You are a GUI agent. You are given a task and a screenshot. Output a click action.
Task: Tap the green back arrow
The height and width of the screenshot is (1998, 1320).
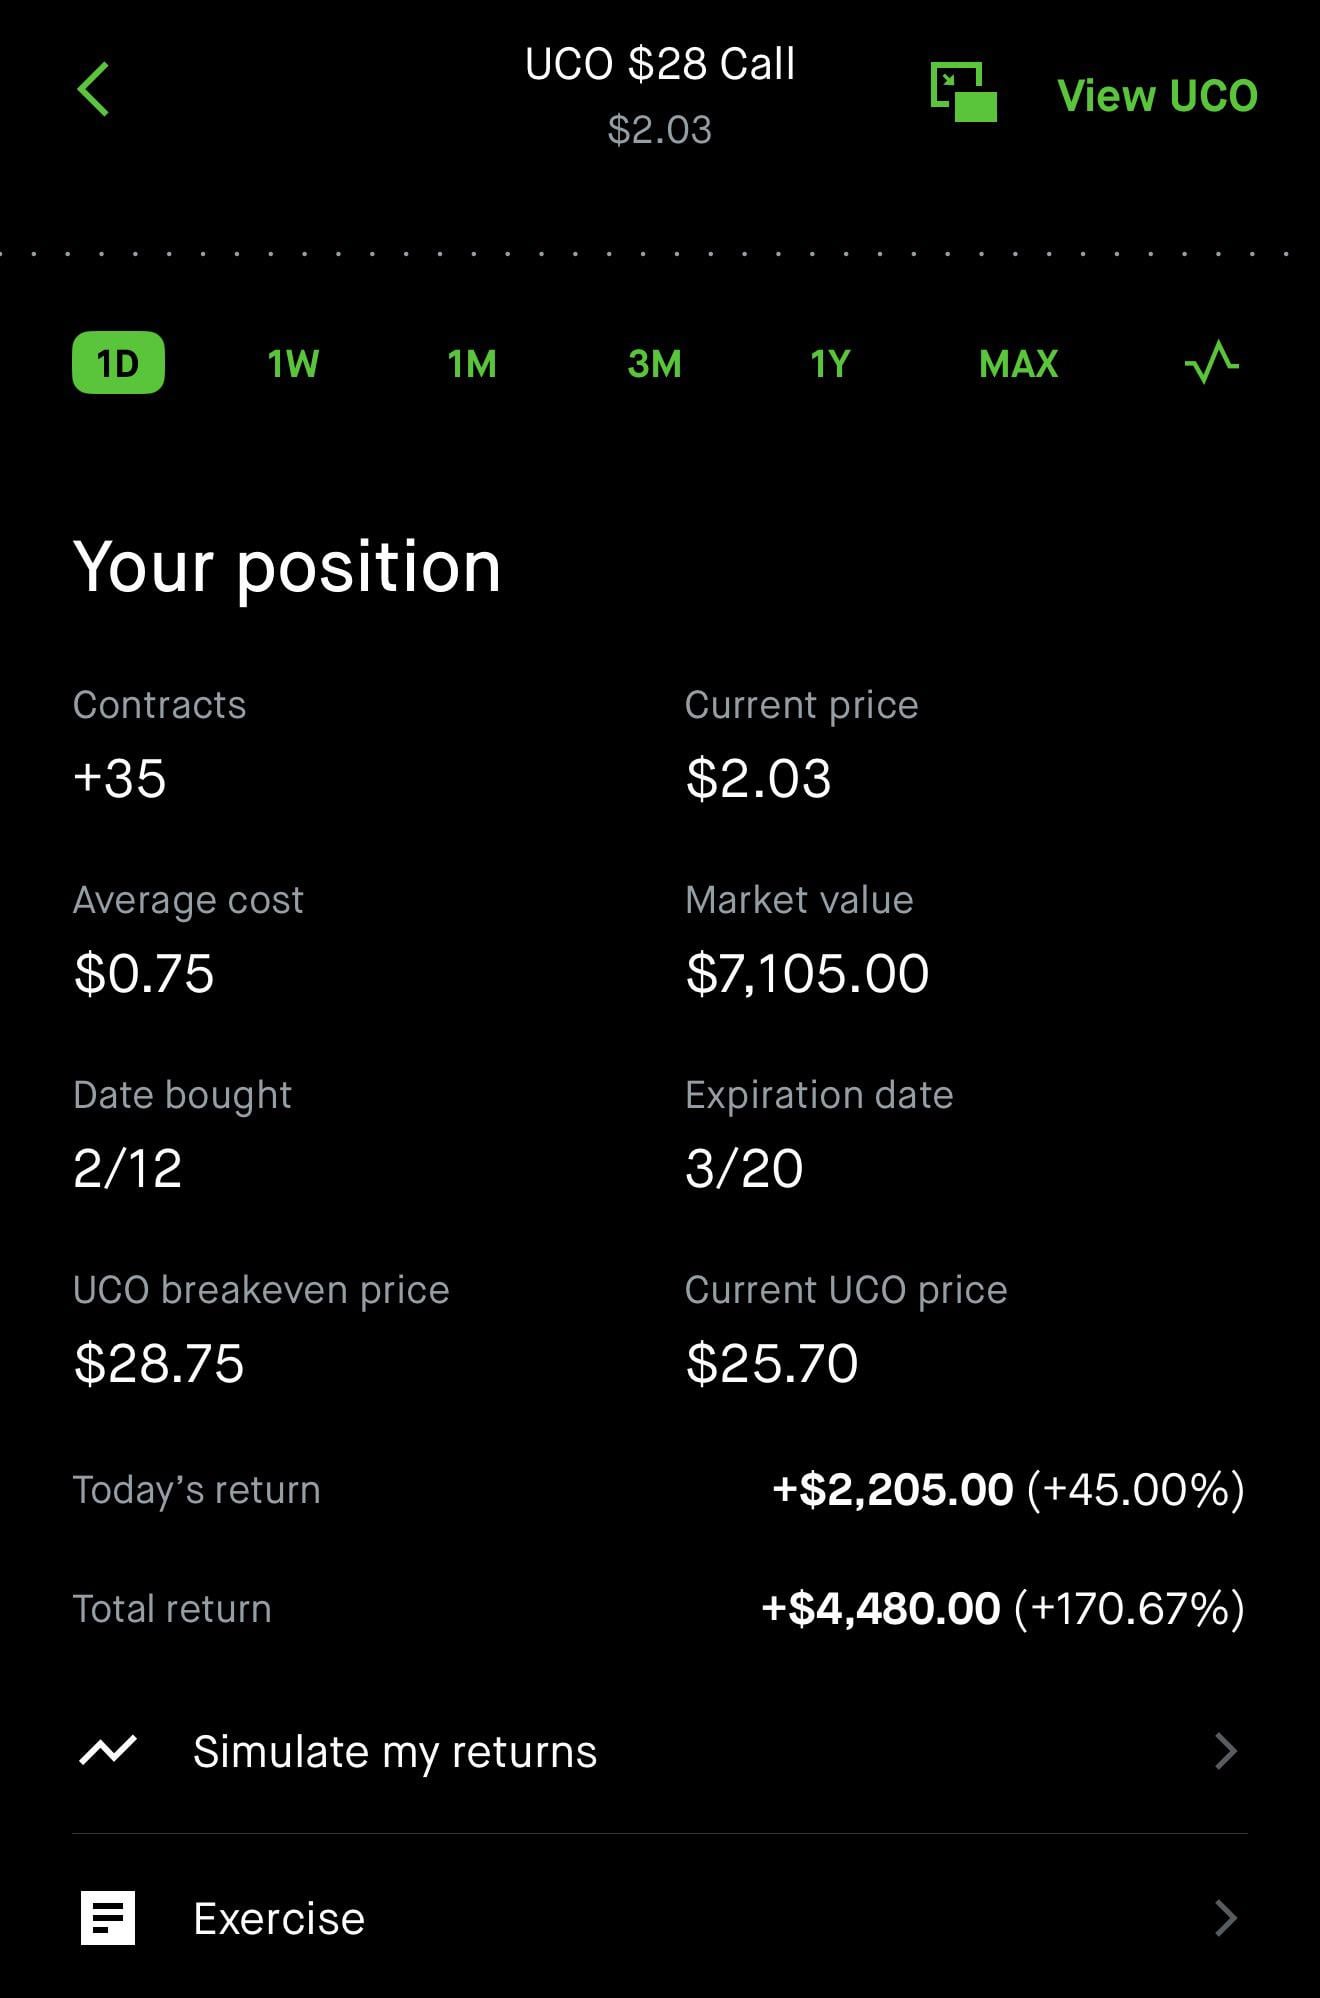coord(93,90)
